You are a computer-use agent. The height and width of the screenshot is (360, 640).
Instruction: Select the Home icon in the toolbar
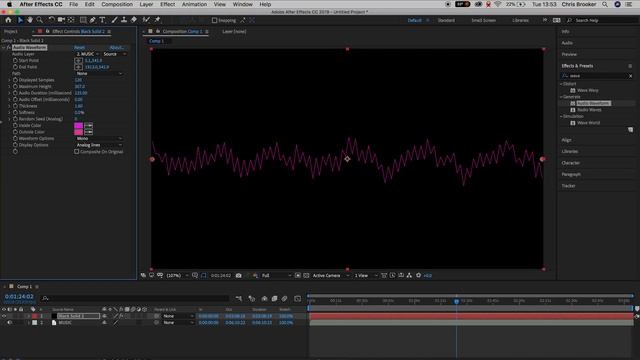(x=8, y=20)
